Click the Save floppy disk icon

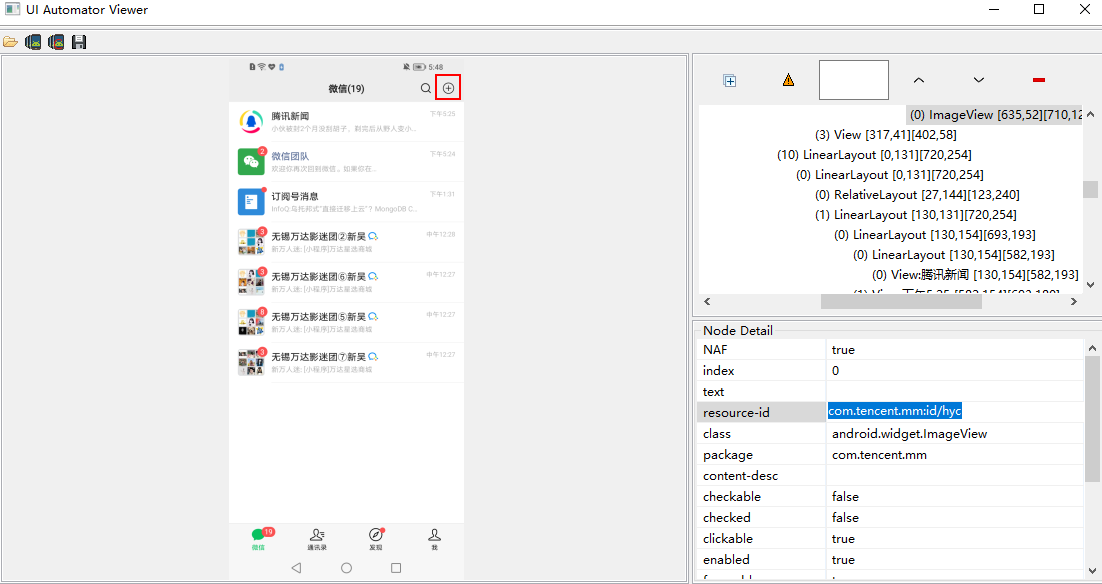point(79,42)
